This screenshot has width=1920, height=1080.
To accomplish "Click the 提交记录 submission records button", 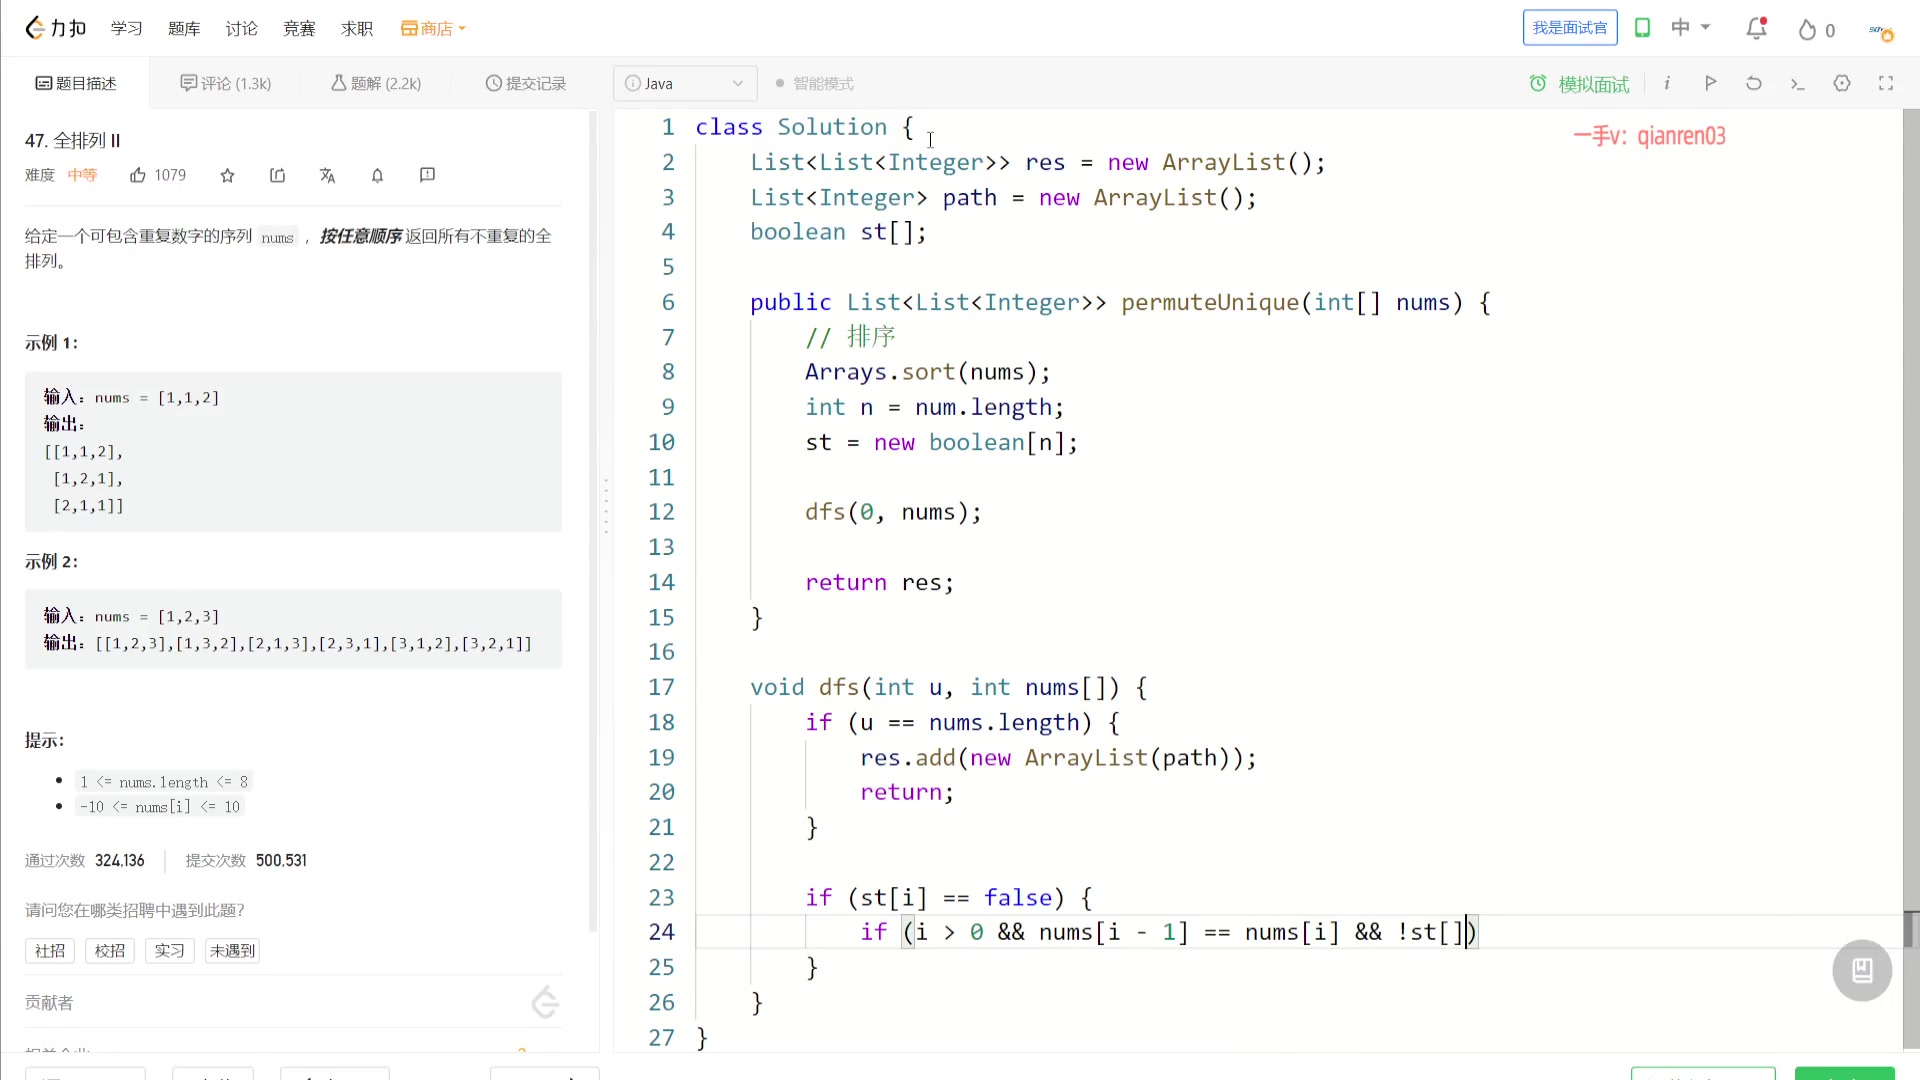I will pyautogui.click(x=525, y=83).
